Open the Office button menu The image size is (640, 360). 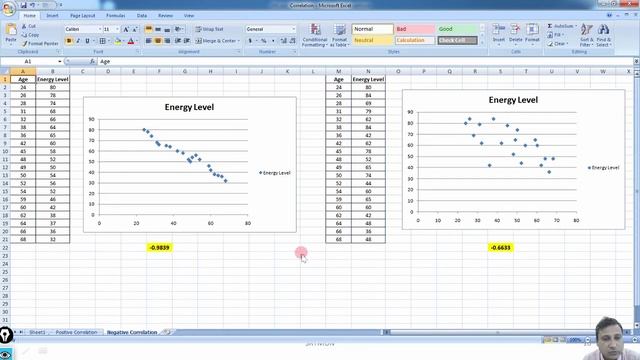click(8, 8)
